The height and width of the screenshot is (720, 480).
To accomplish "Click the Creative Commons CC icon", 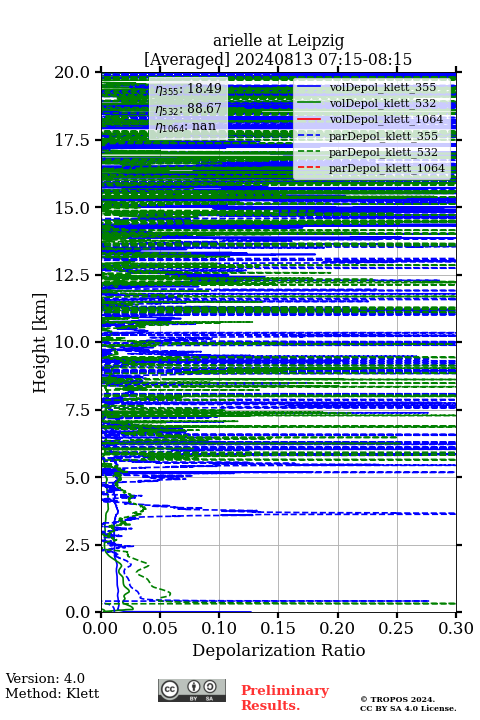I will pyautogui.click(x=170, y=689).
